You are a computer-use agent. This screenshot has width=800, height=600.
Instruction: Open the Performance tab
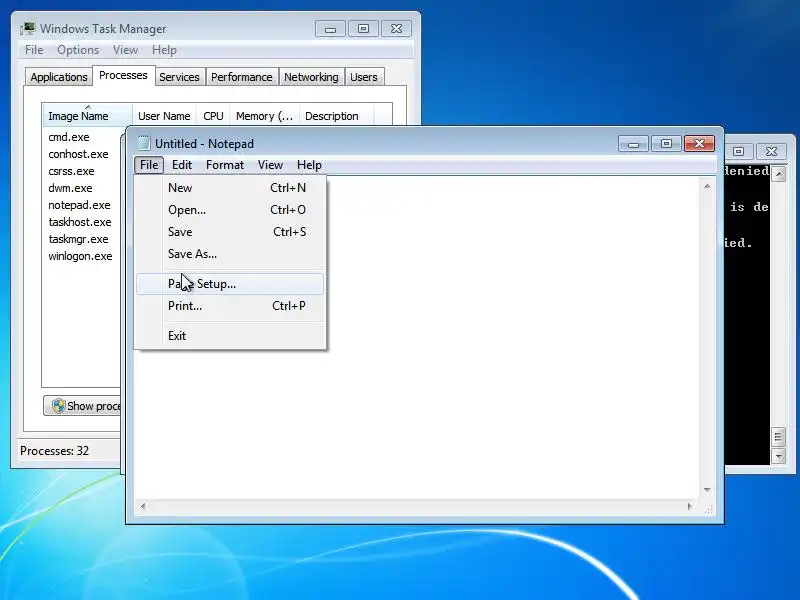(x=242, y=77)
